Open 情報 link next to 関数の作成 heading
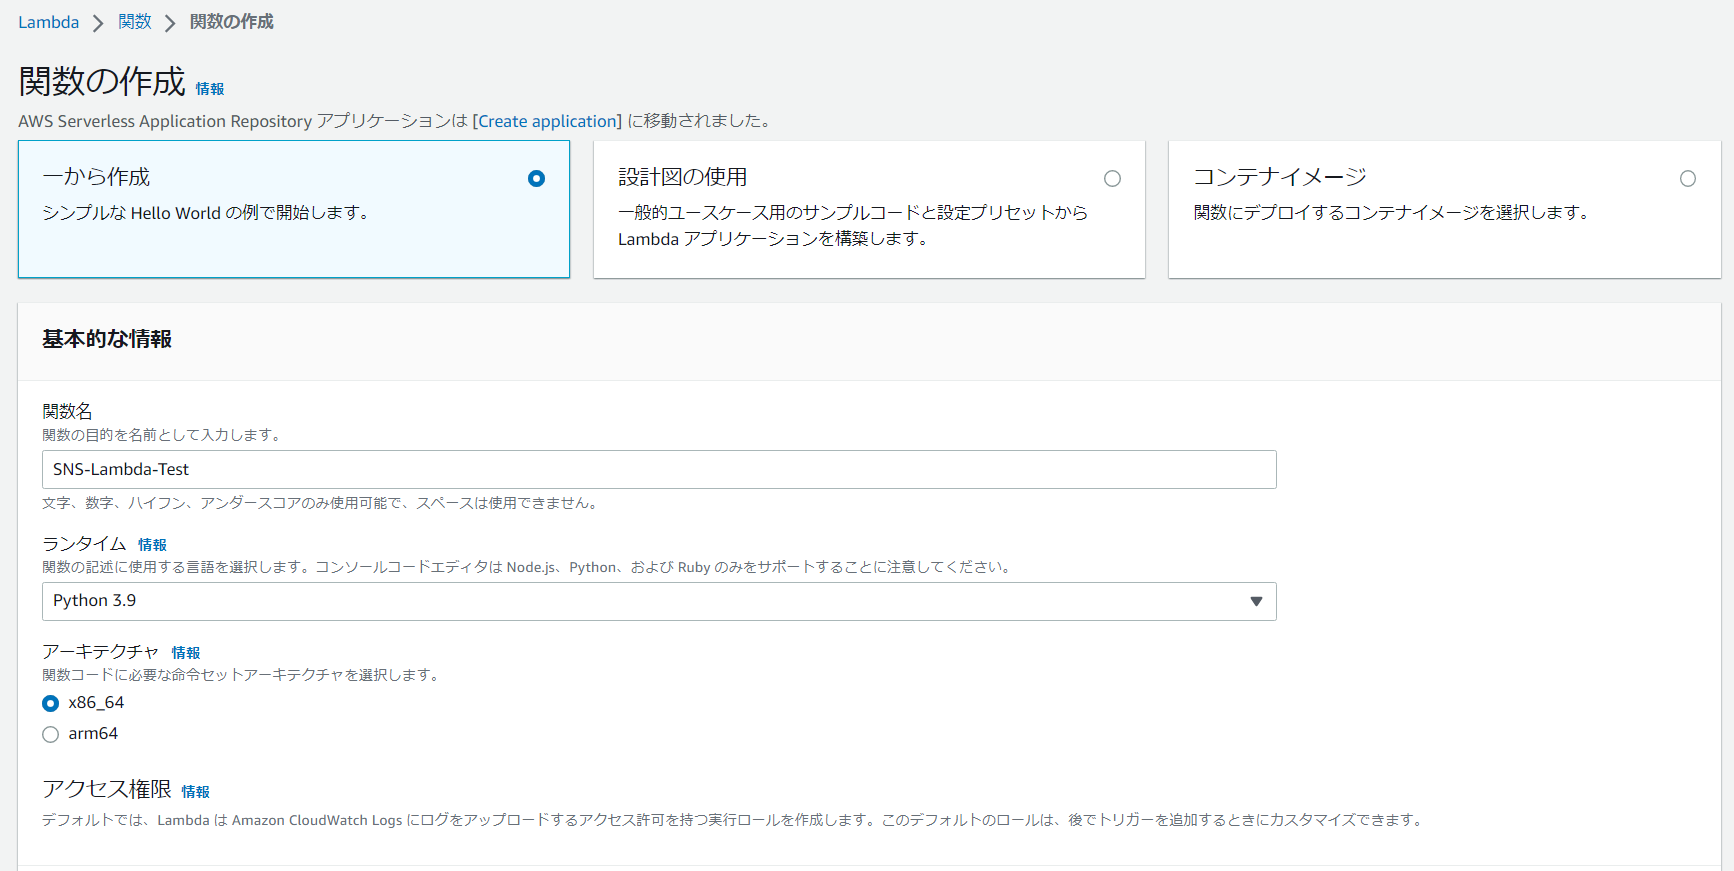The image size is (1734, 871). click(x=210, y=89)
